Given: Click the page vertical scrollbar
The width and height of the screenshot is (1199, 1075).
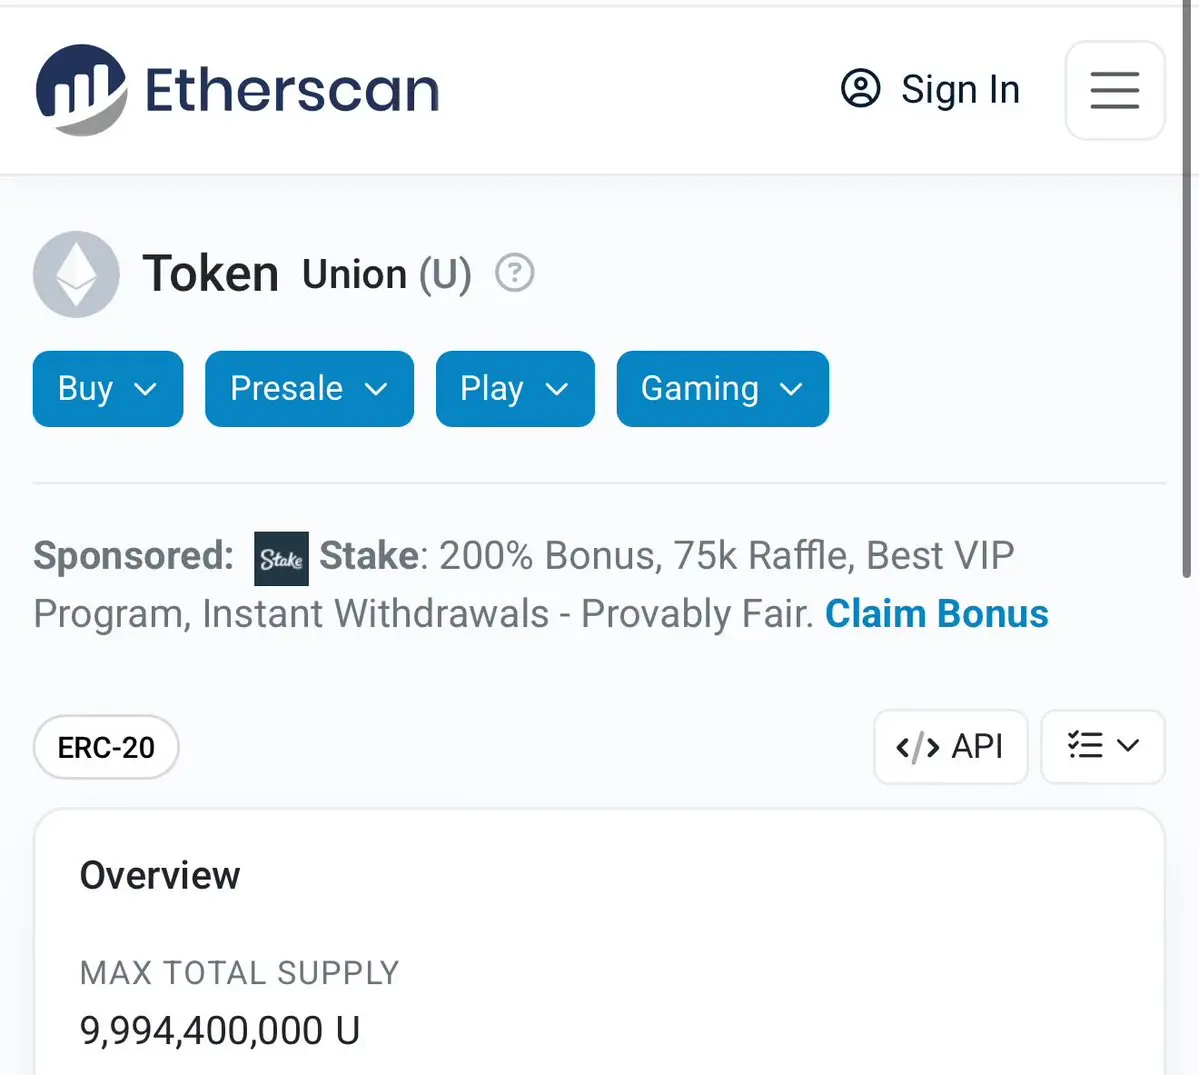Looking at the screenshot, I should 1187,289.
